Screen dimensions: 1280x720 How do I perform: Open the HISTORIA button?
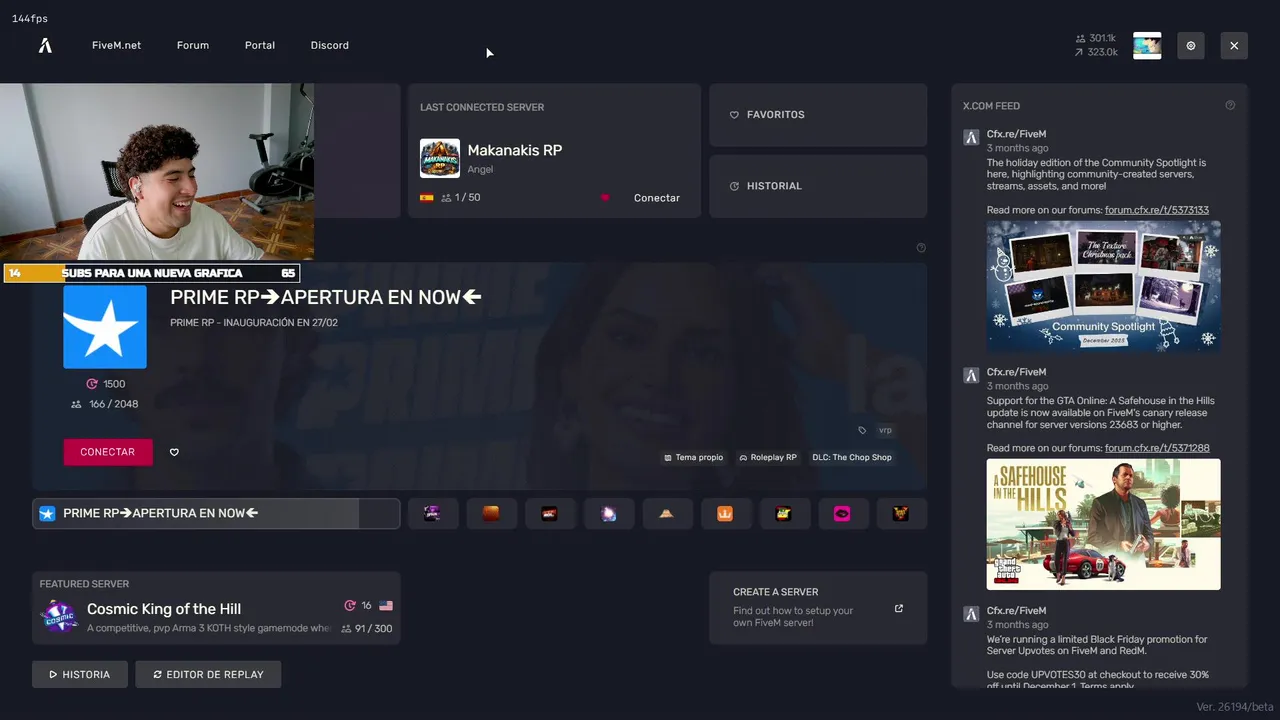[x=80, y=674]
